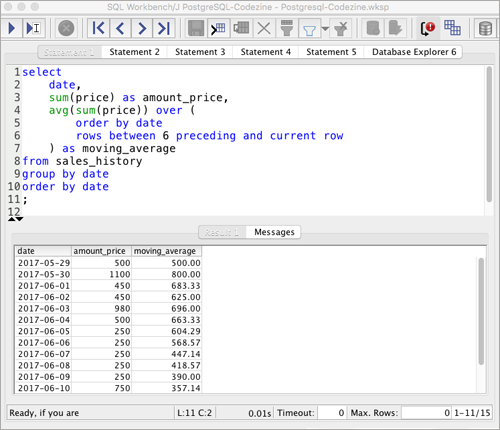Click the 'group by date' line in editor
500x430 pixels.
click(x=65, y=174)
